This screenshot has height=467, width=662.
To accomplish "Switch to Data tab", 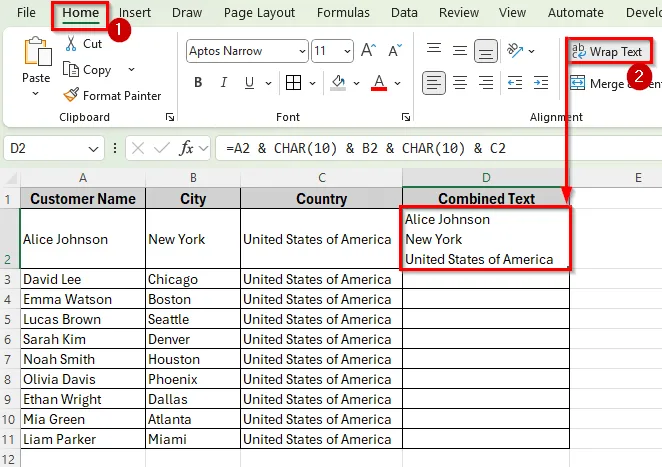I will [404, 13].
